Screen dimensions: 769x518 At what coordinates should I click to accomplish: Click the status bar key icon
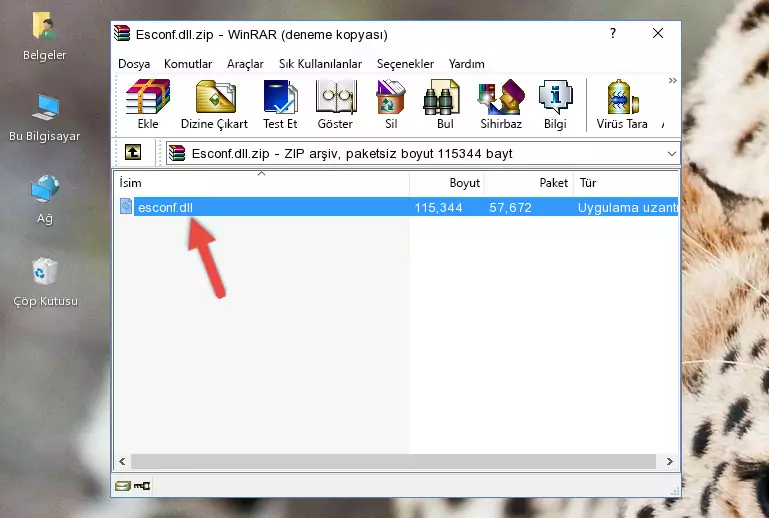pos(142,486)
